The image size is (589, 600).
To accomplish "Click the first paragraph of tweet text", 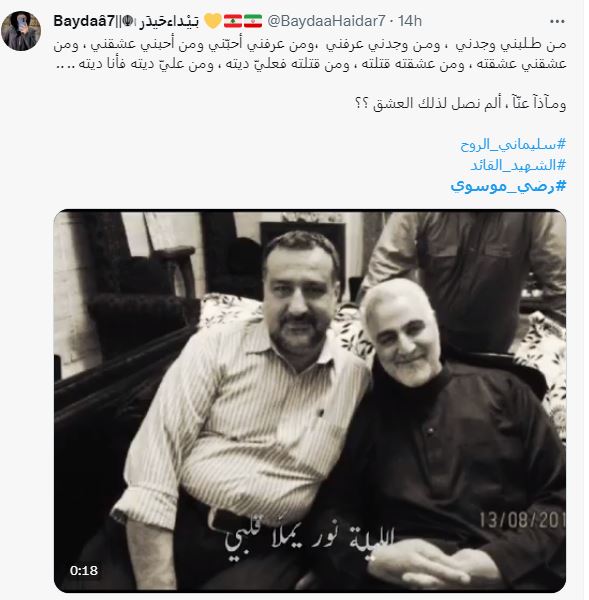I will point(310,54).
